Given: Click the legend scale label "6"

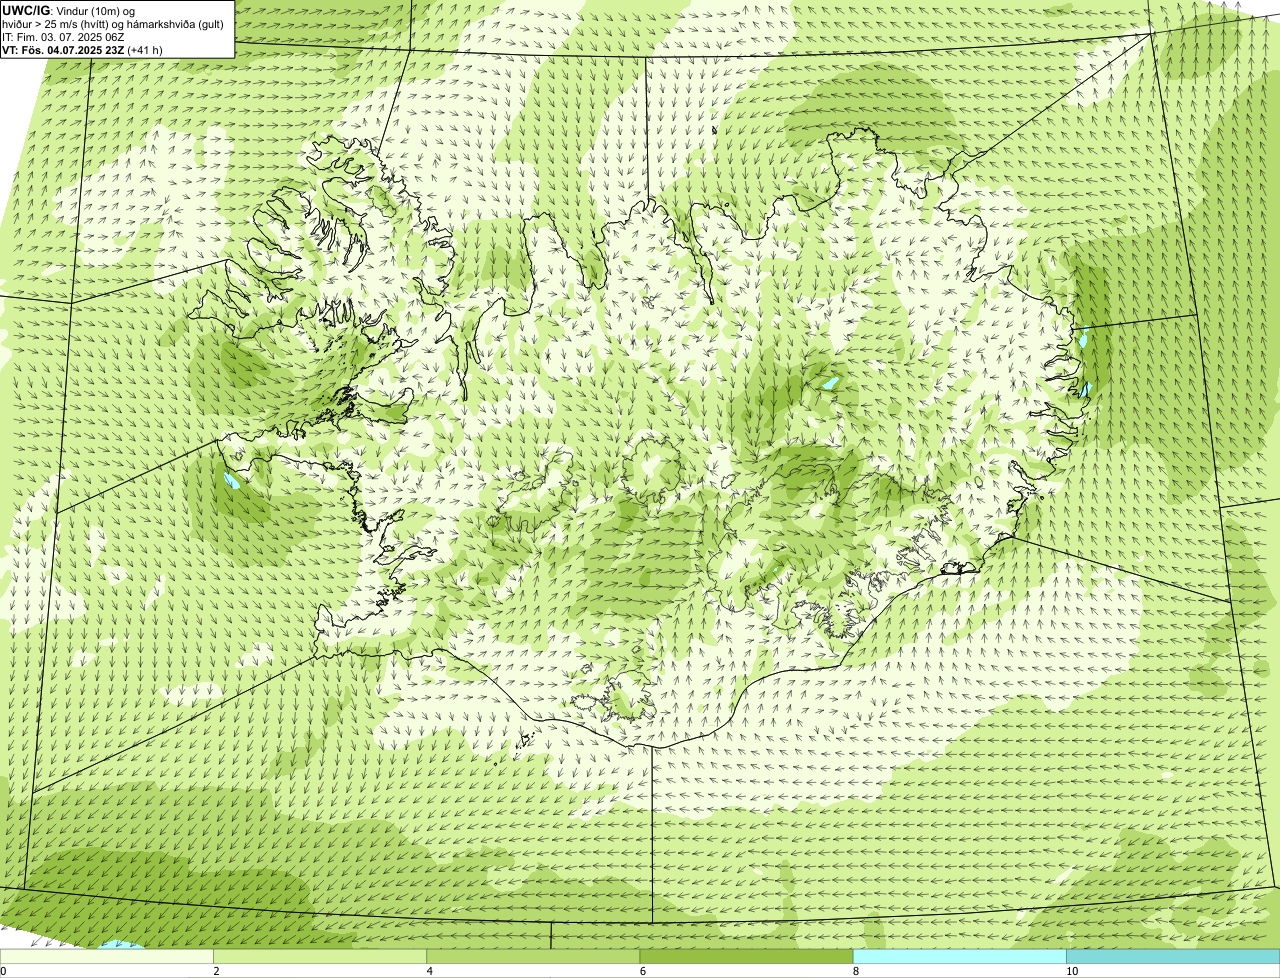Looking at the screenshot, I should pos(643,971).
